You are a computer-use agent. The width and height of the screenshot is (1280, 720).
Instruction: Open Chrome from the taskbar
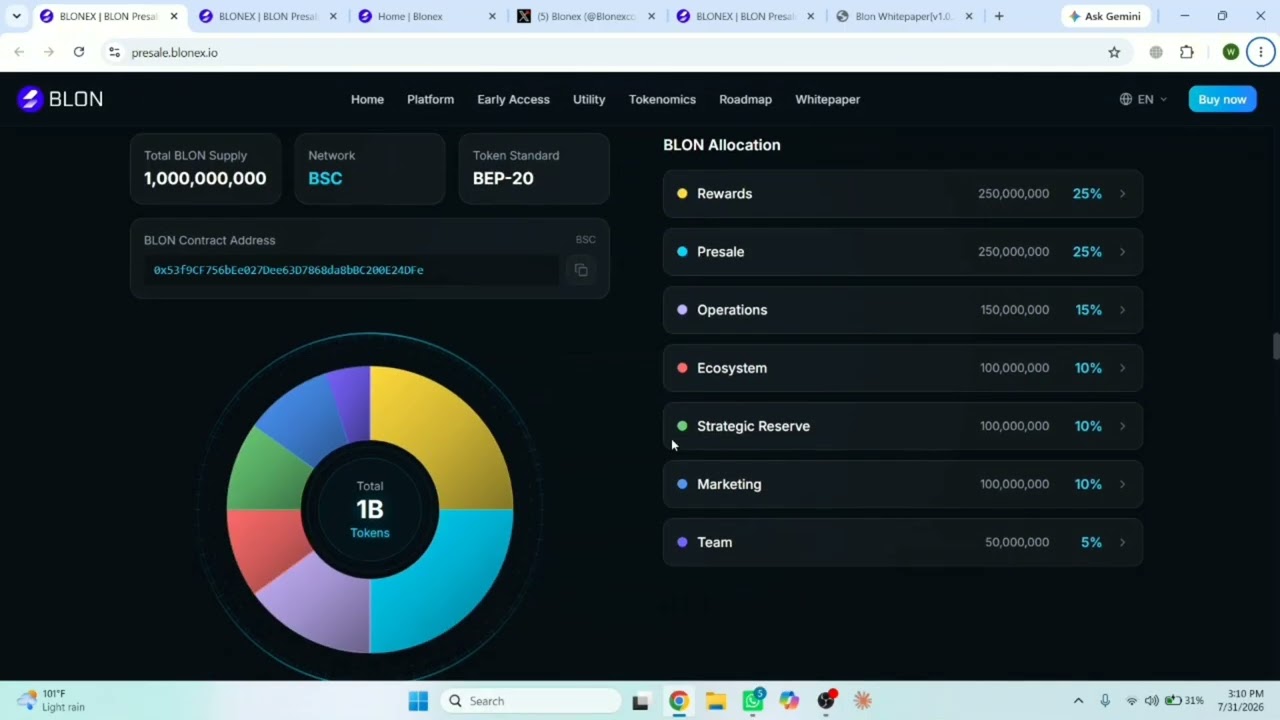coord(678,701)
